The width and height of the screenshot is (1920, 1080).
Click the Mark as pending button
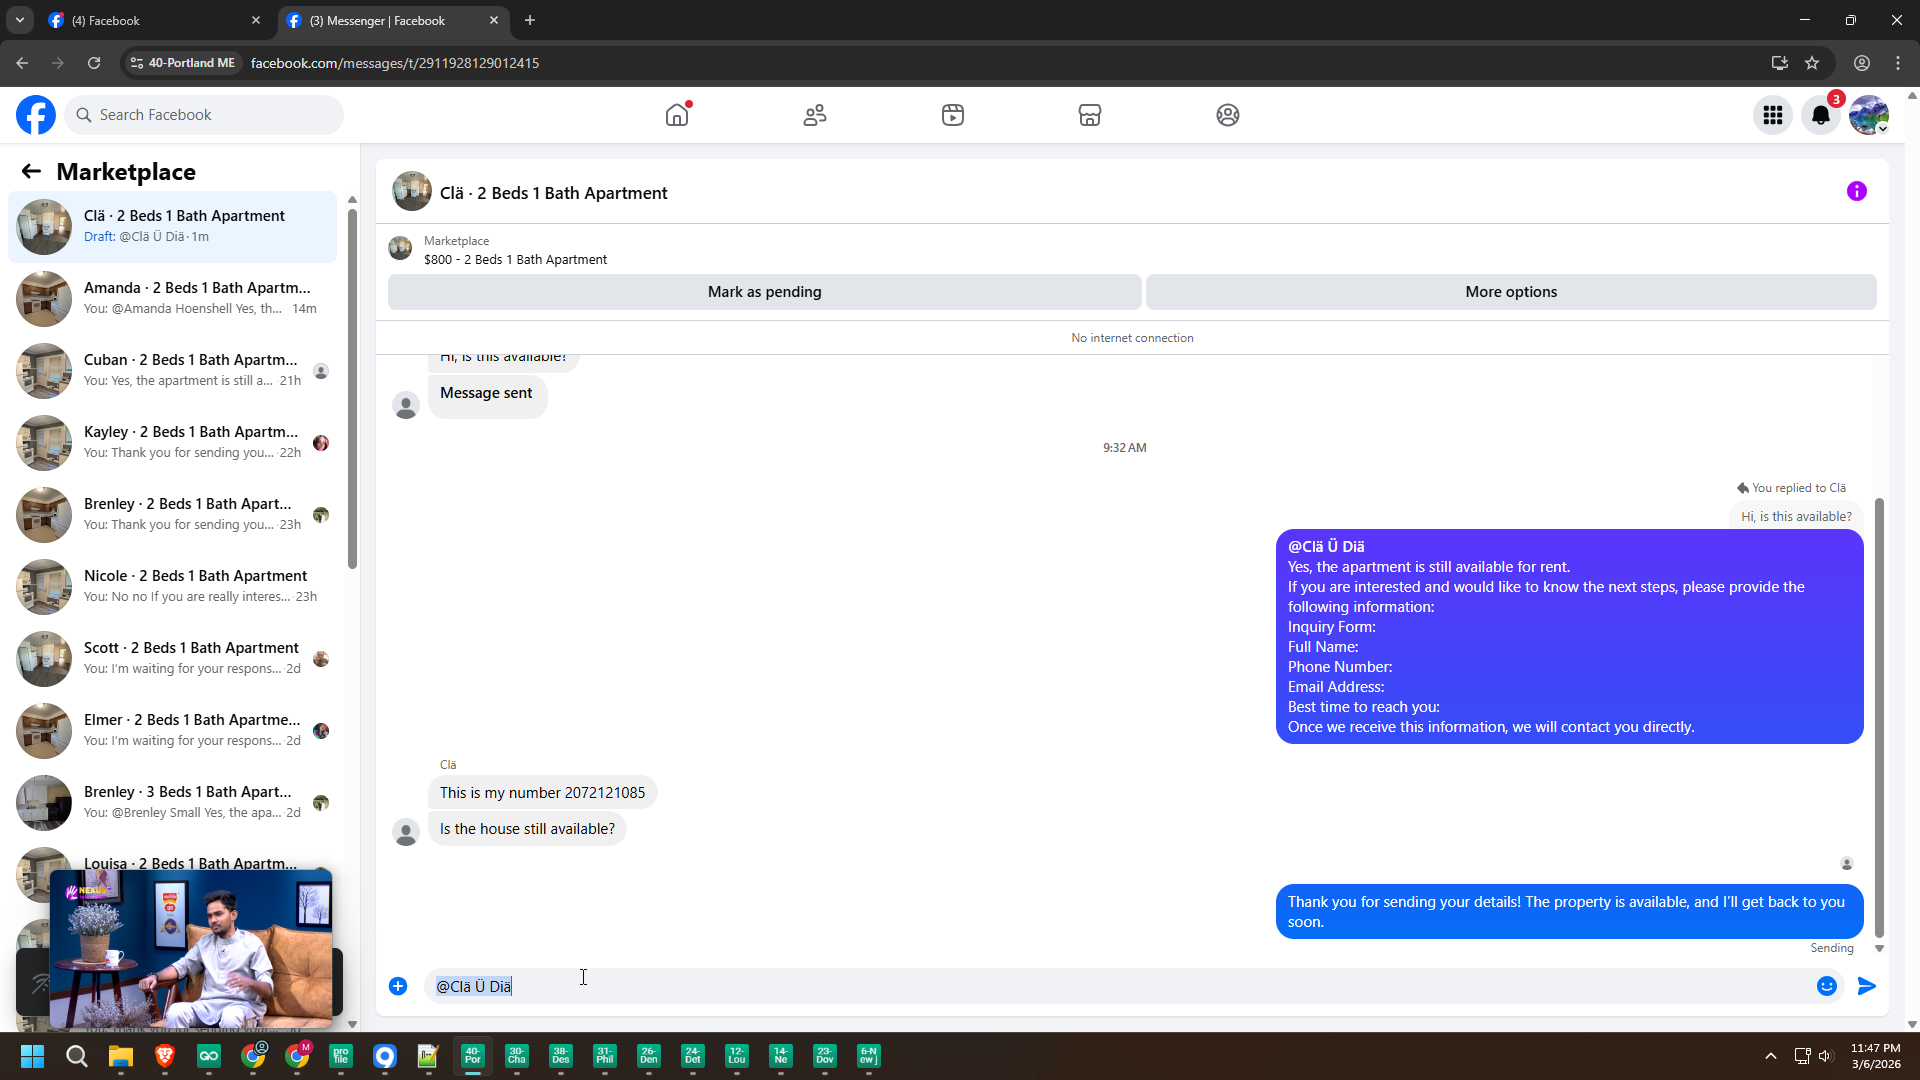click(x=764, y=292)
